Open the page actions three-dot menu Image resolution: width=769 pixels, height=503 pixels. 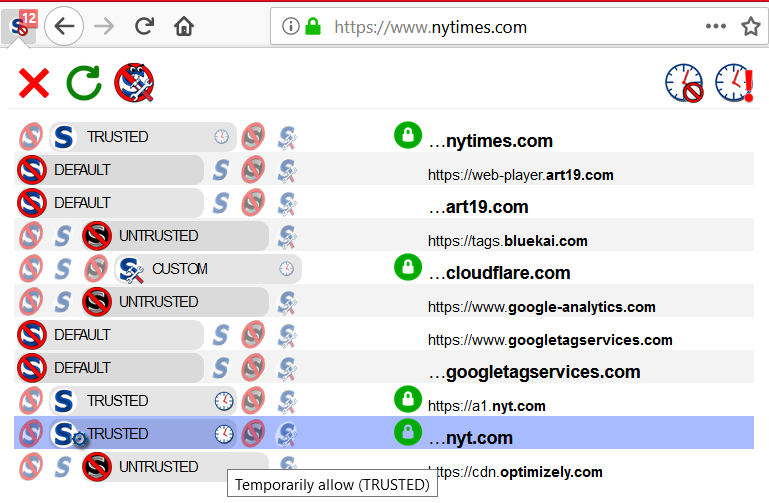pos(715,27)
